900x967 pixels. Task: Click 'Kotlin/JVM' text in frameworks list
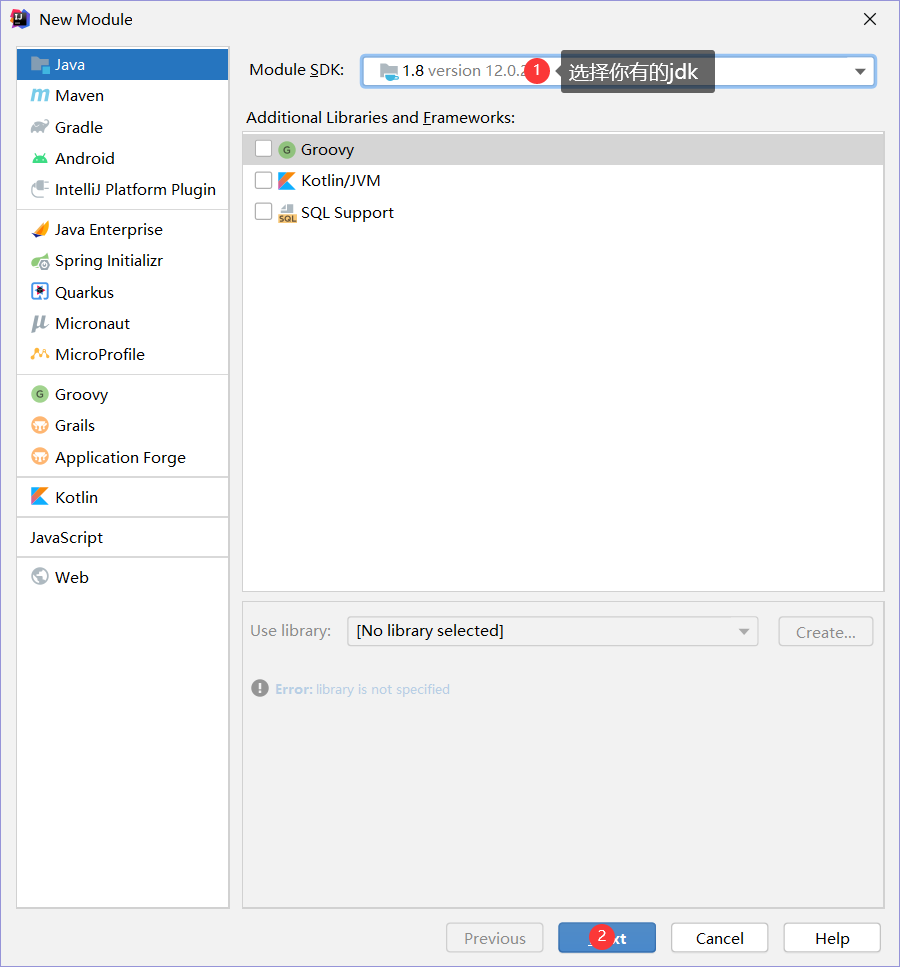pos(341,181)
